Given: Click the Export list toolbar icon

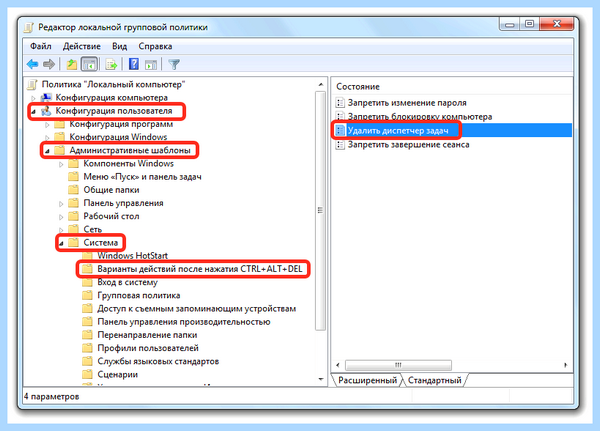Looking at the screenshot, I should pyautogui.click(x=111, y=64).
